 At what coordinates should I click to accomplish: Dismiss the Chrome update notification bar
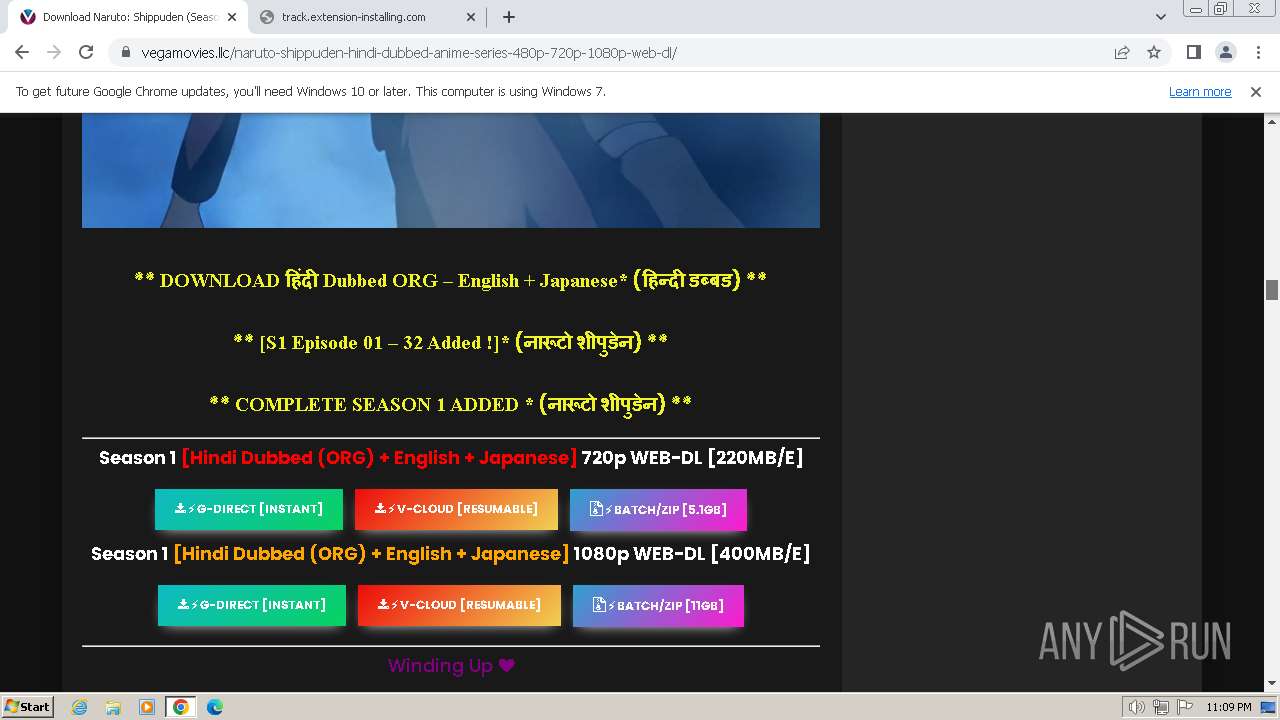1256,91
